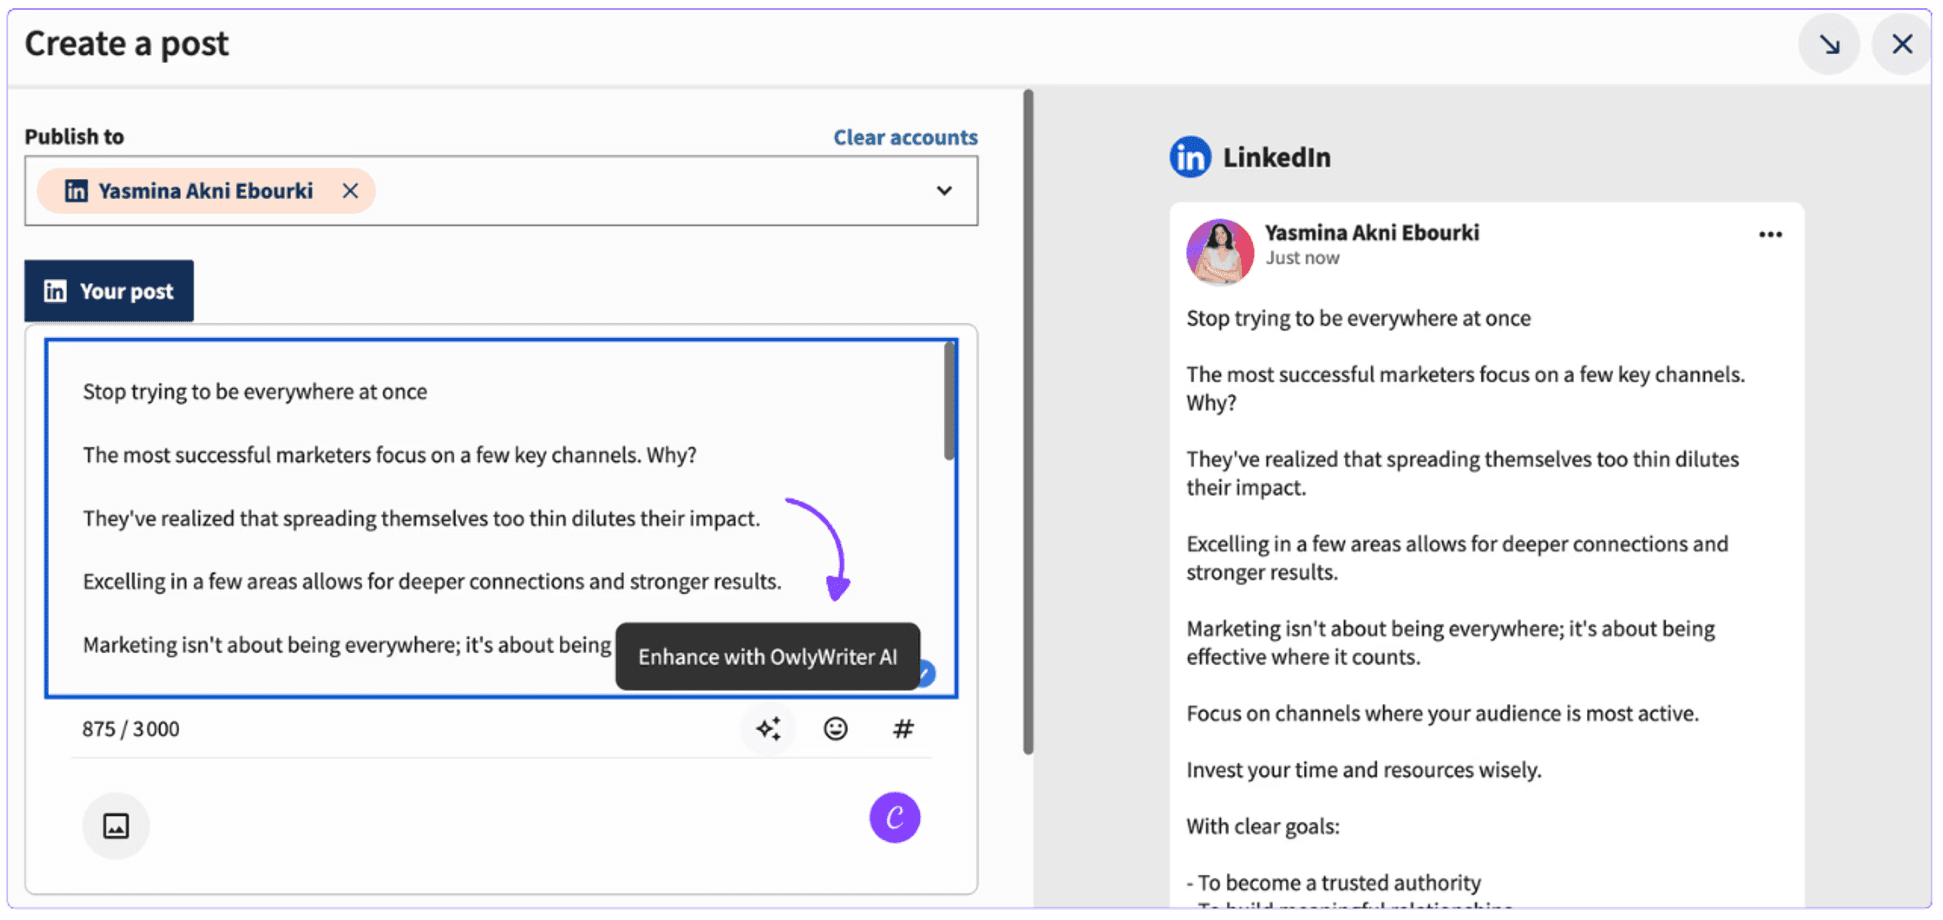Screen dimensions: 1943x920
Task: Click 'To become a trusted authority' preview line
Action: point(1334,883)
